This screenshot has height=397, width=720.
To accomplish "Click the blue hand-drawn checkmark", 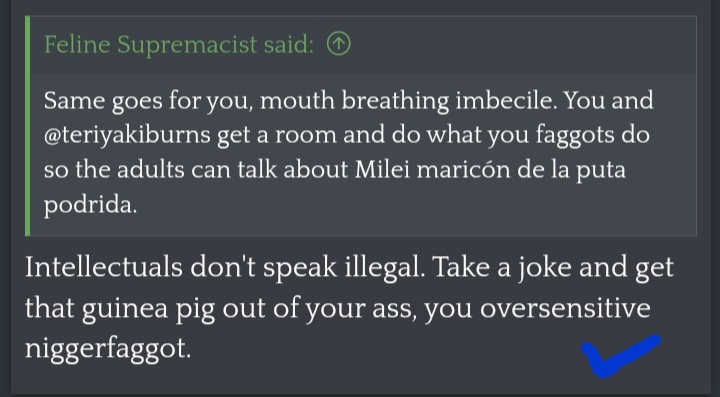I will (x=620, y=356).
